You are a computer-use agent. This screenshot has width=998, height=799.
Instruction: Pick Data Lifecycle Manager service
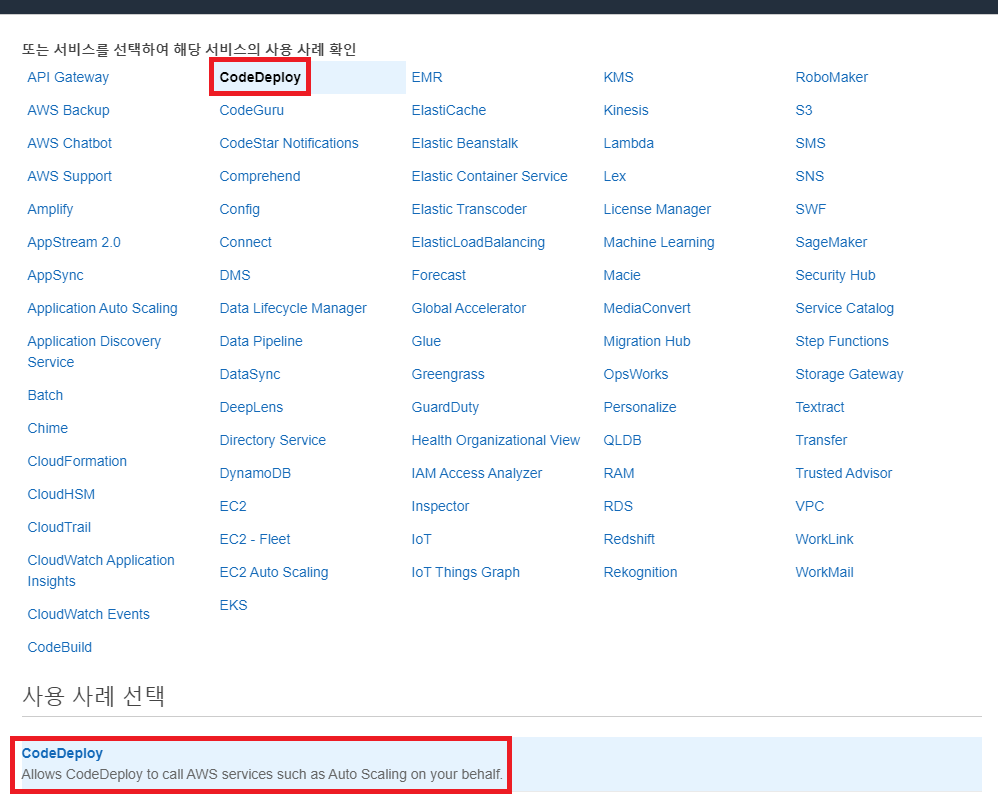click(293, 309)
